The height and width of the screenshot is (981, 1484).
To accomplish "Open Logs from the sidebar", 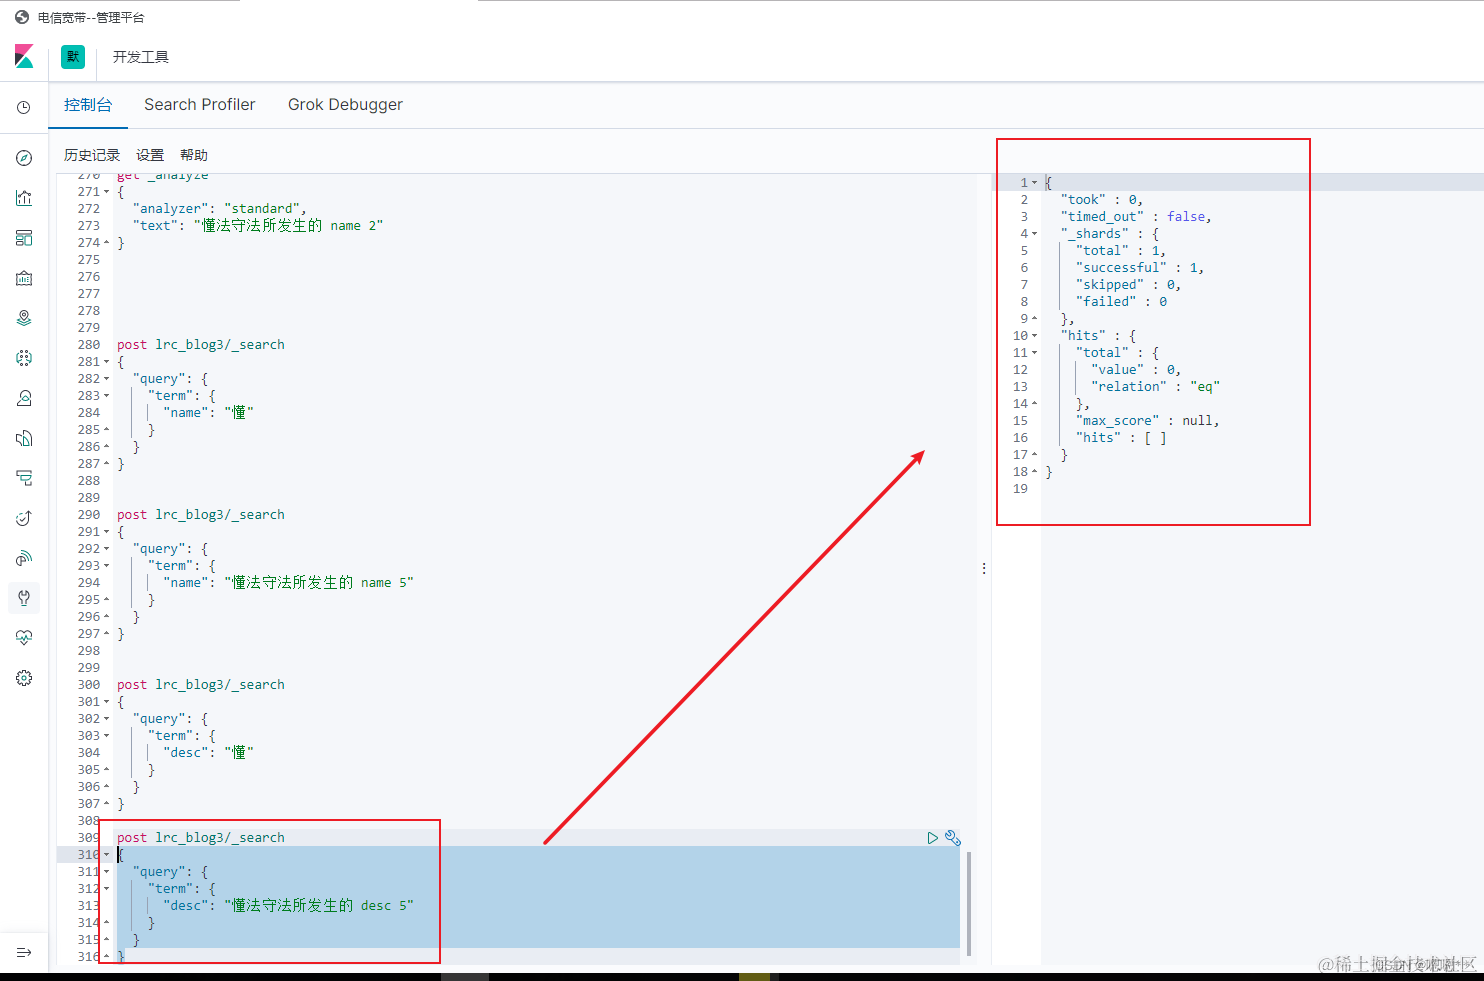I will 24,438.
